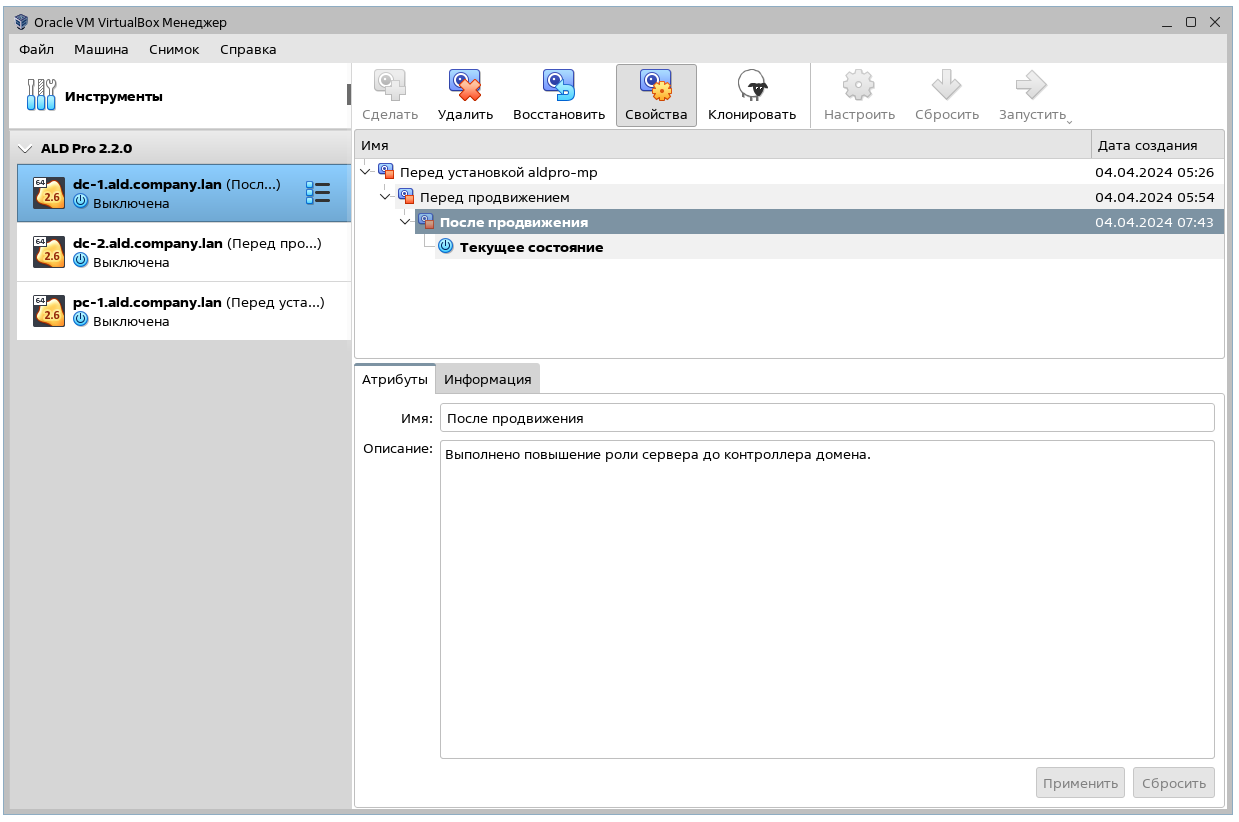1239x822 pixels.
Task: Click the Инструменты label
Action: coord(114,97)
